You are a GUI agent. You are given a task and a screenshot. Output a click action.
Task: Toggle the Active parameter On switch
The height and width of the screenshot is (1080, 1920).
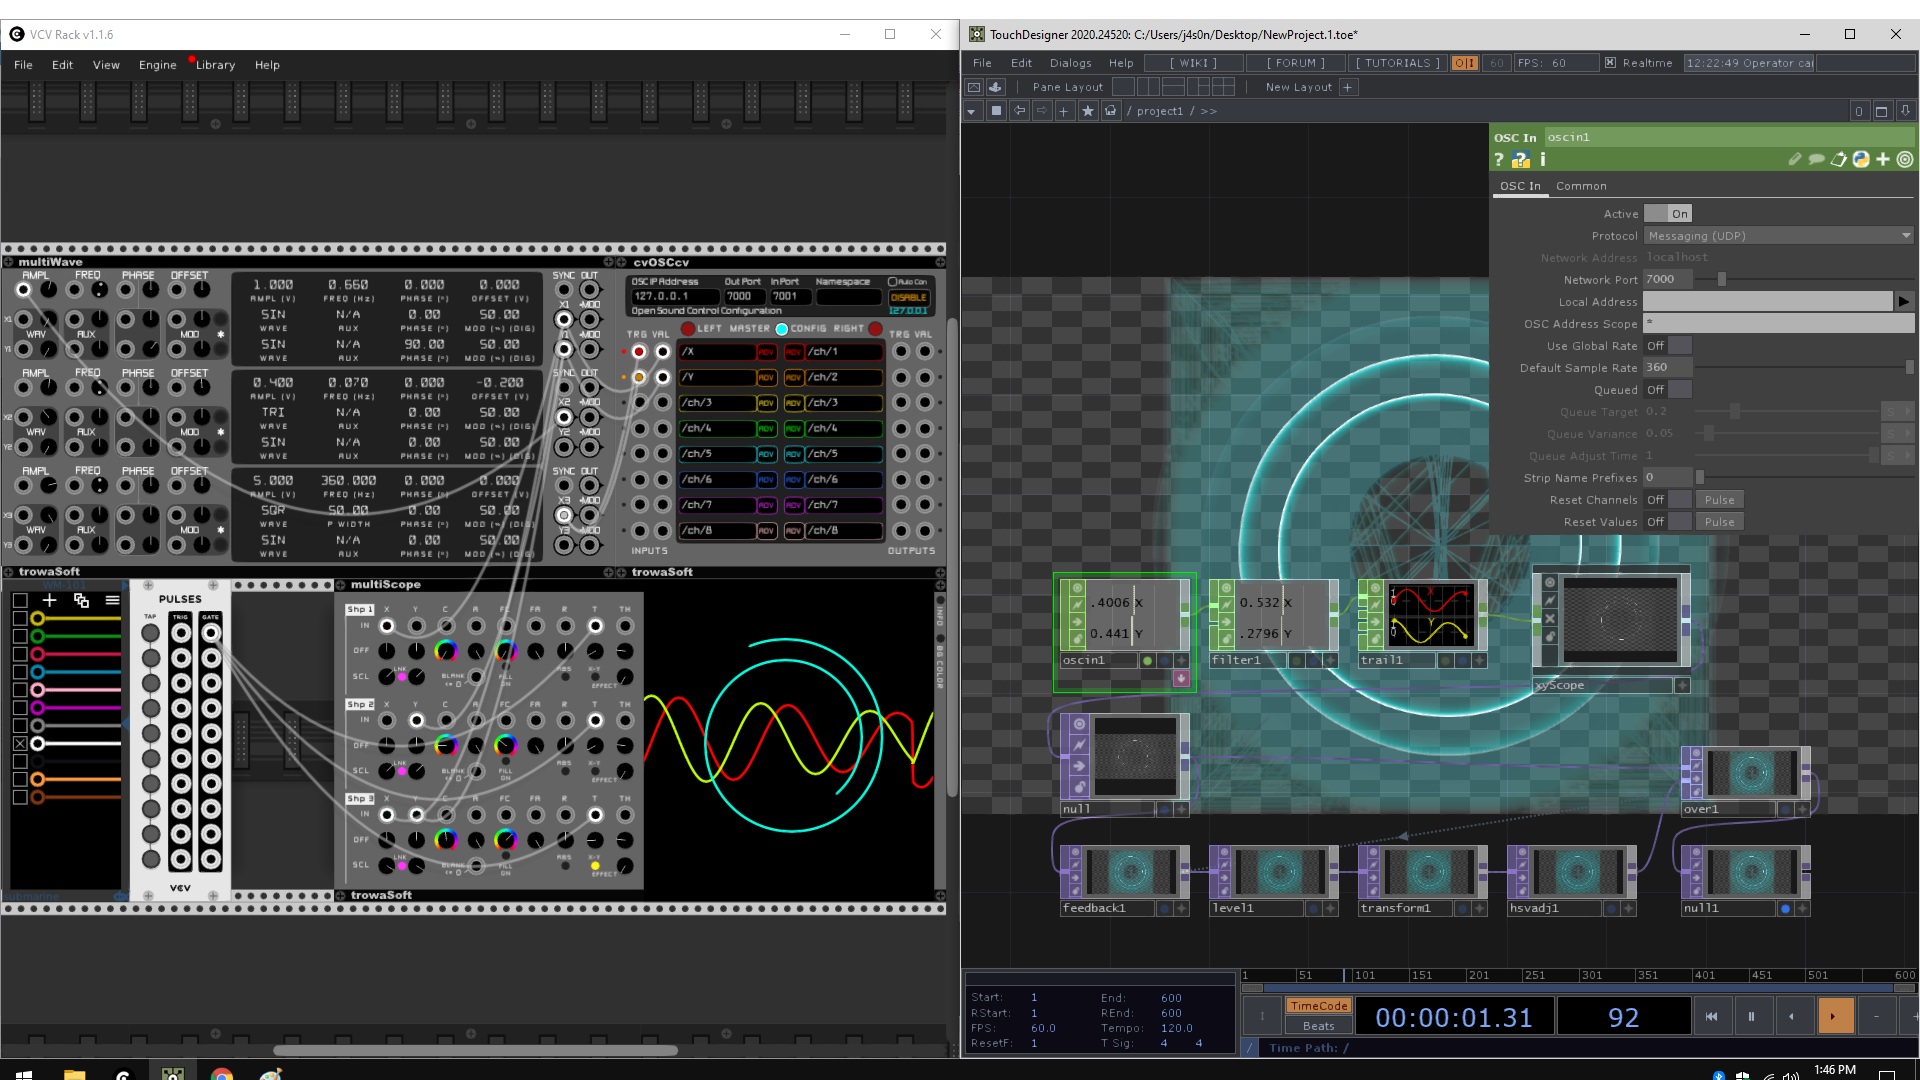1667,214
